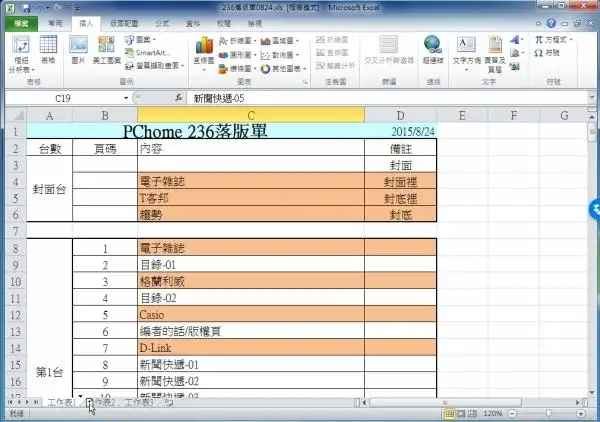Open Clip Art (美工圖案) icon
The image size is (600, 422).
click(x=106, y=50)
